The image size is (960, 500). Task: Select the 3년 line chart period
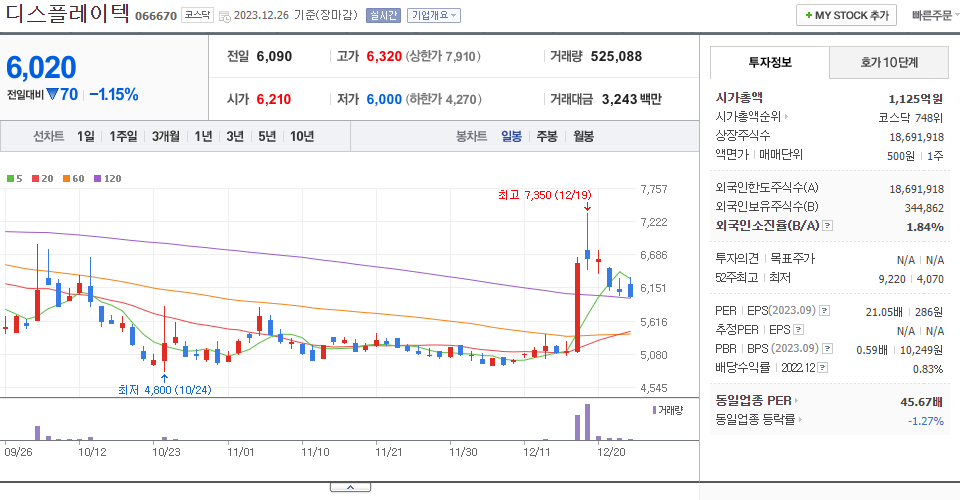coord(235,136)
